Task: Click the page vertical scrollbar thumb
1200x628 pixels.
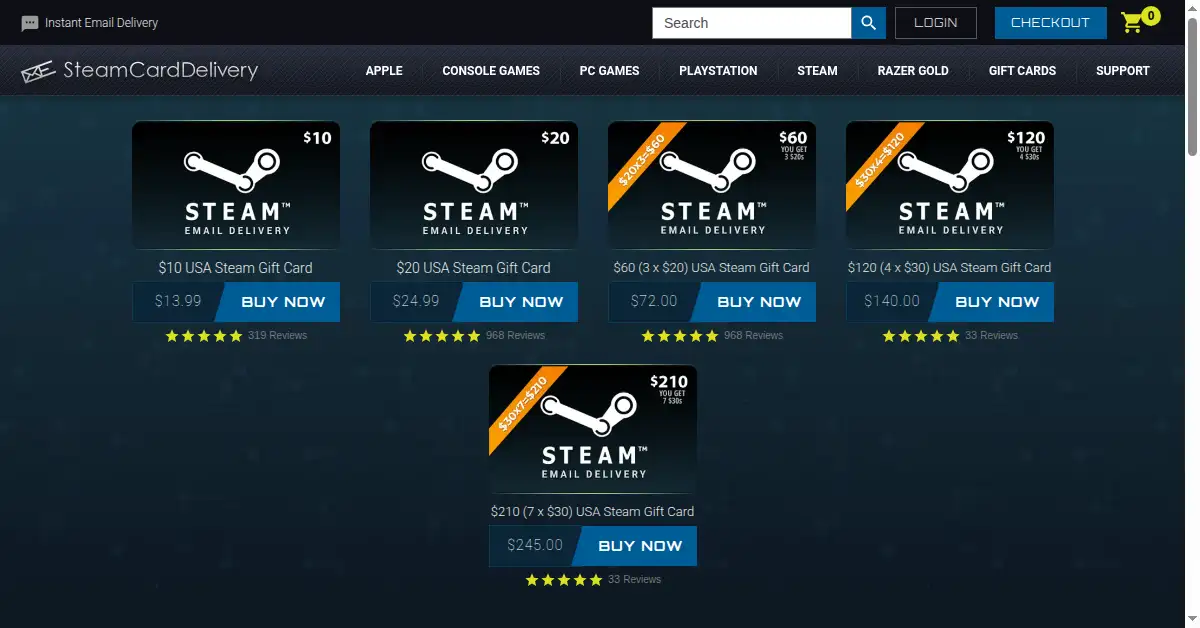Action: coord(1191,85)
